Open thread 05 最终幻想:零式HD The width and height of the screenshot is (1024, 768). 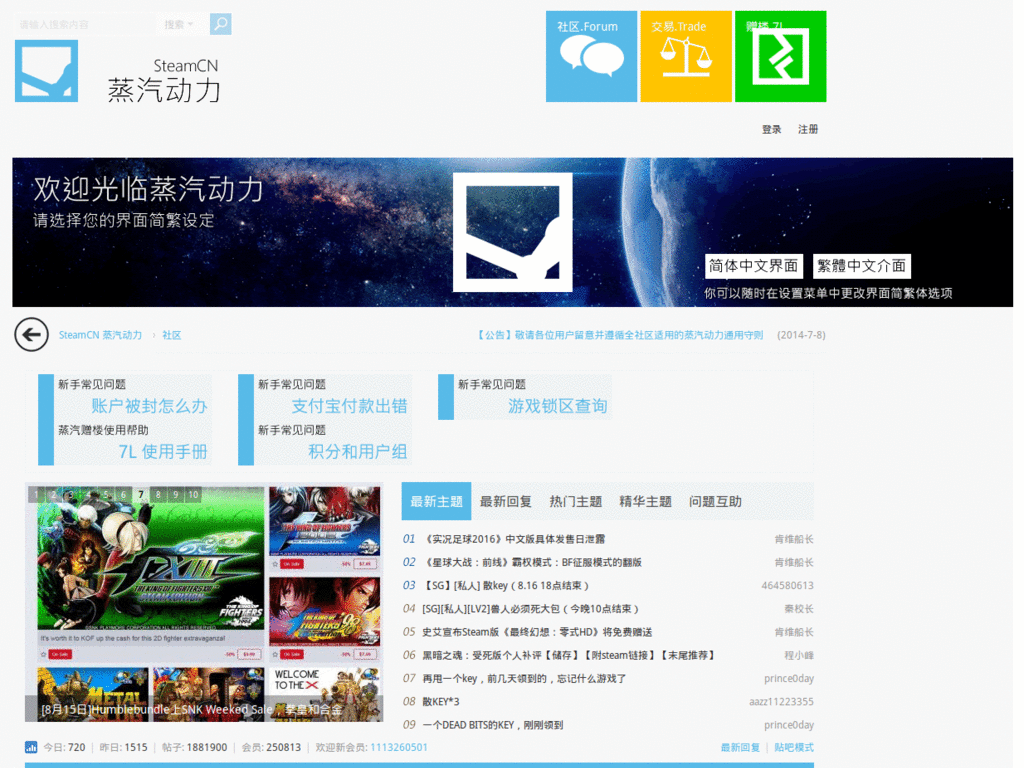pos(537,632)
